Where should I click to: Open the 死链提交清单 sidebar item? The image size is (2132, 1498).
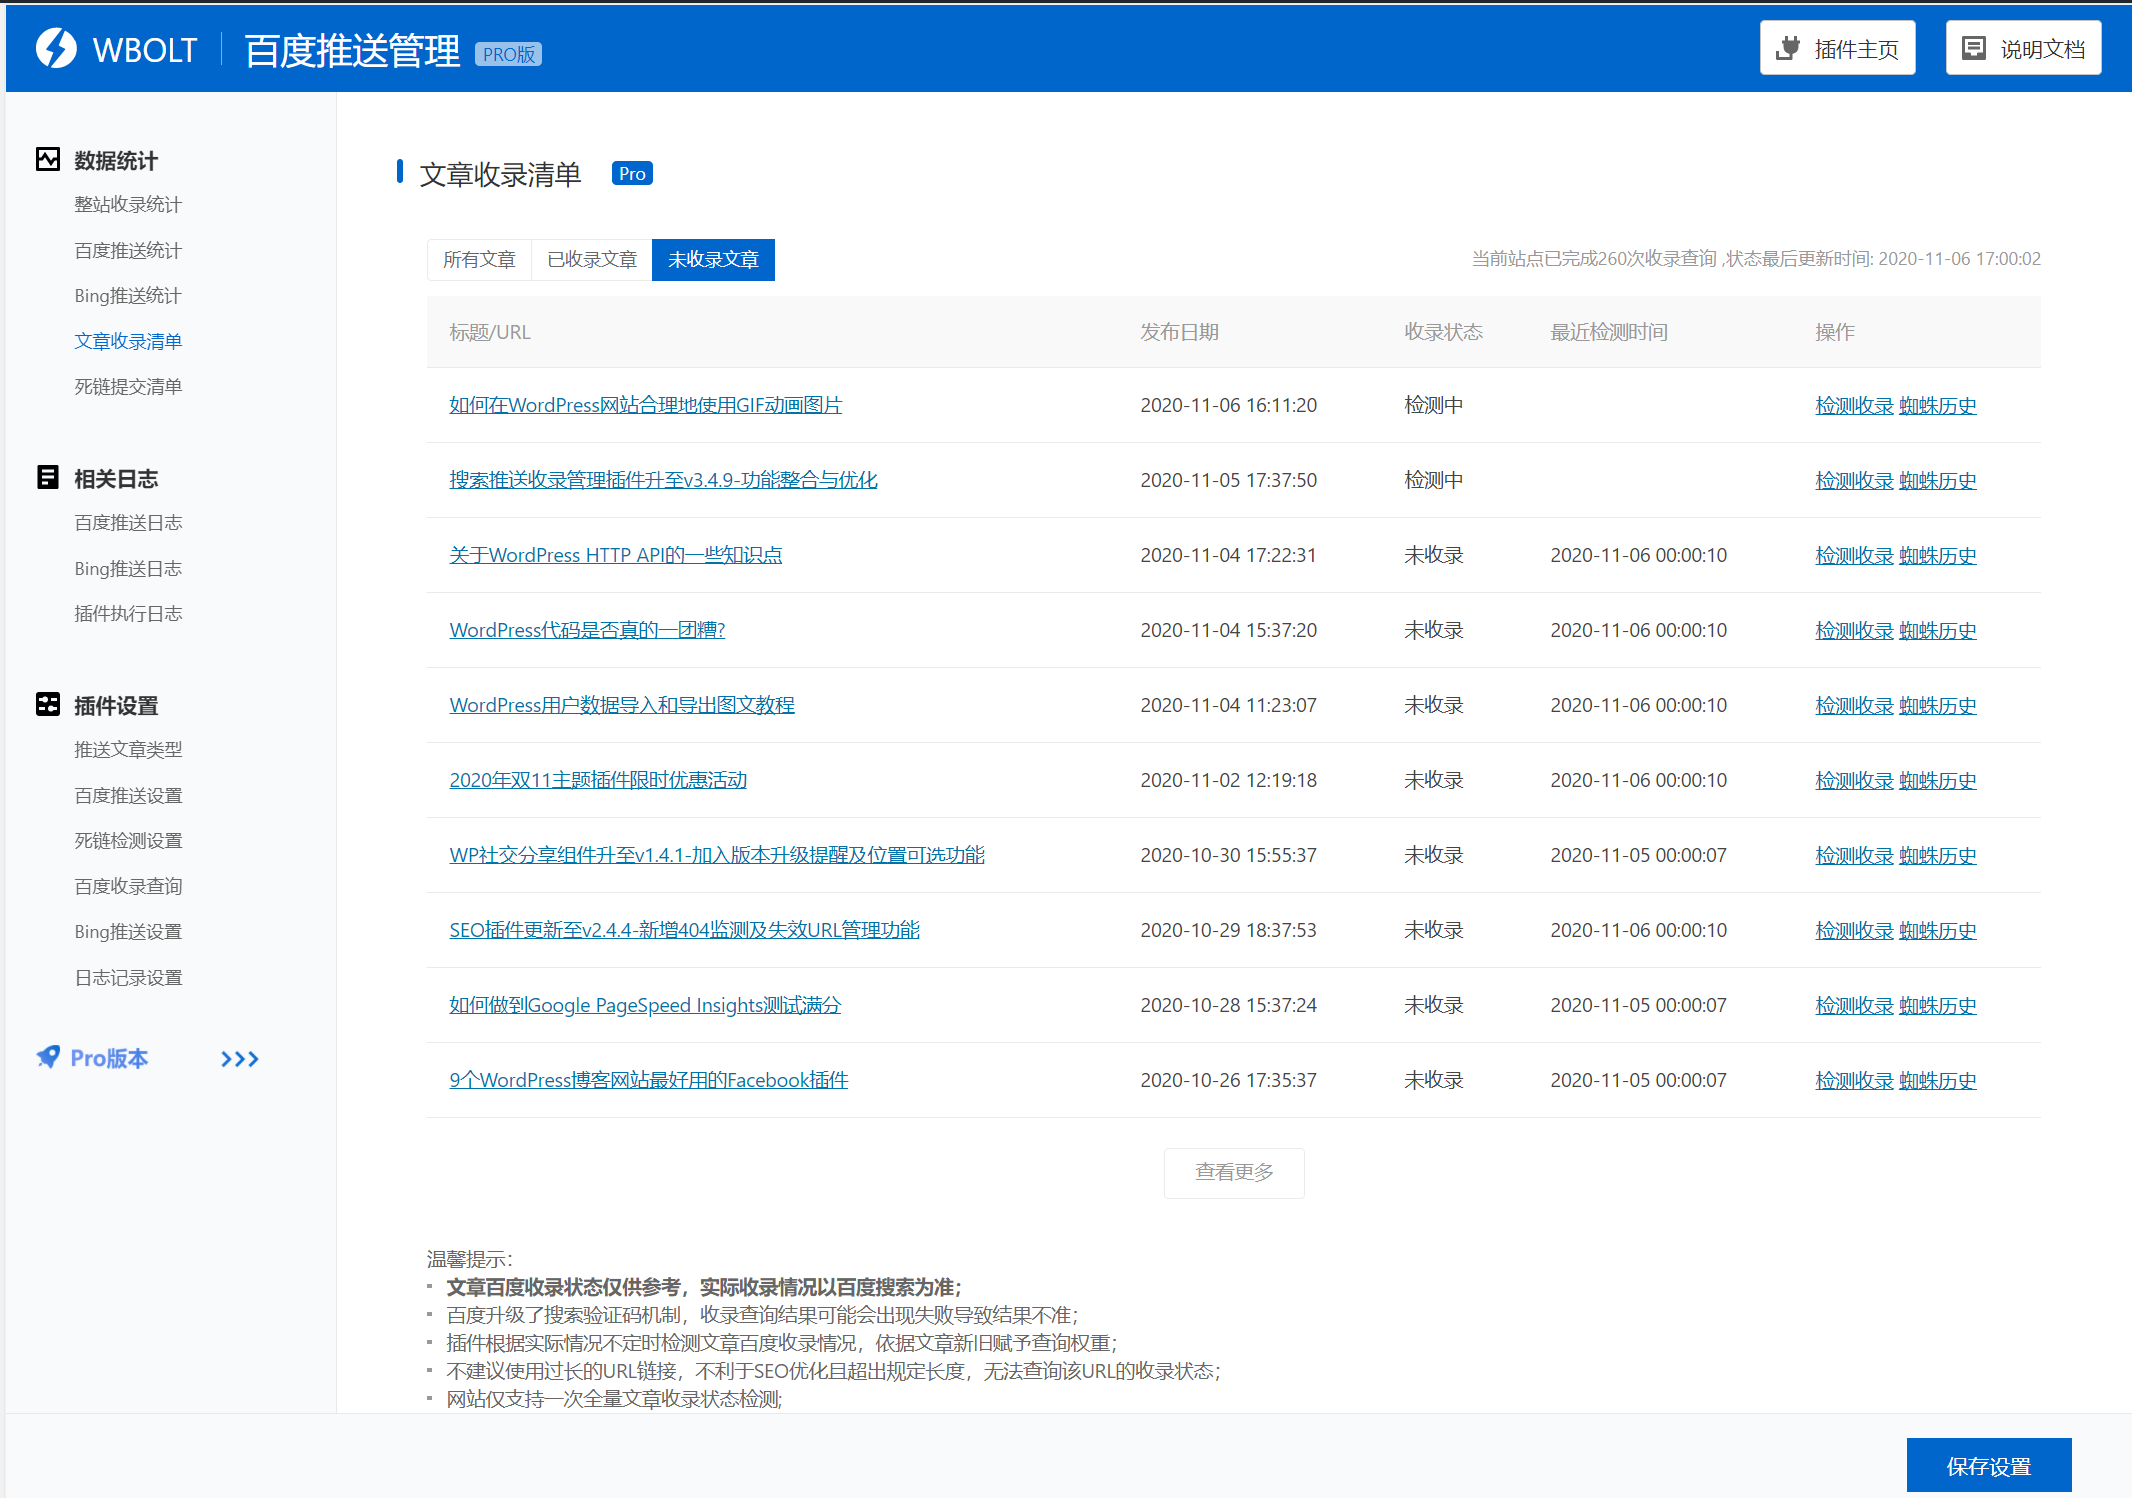pos(128,386)
